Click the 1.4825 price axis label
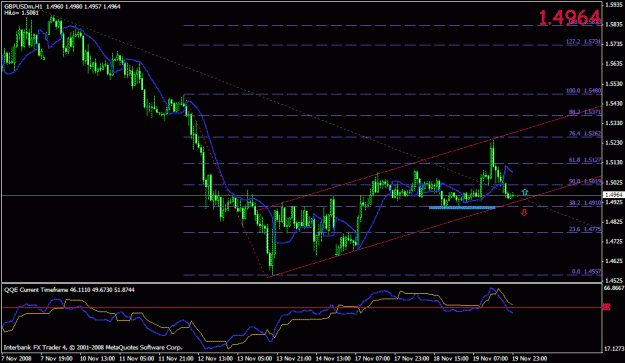Viewport: 625px width, 363px height. (614, 222)
